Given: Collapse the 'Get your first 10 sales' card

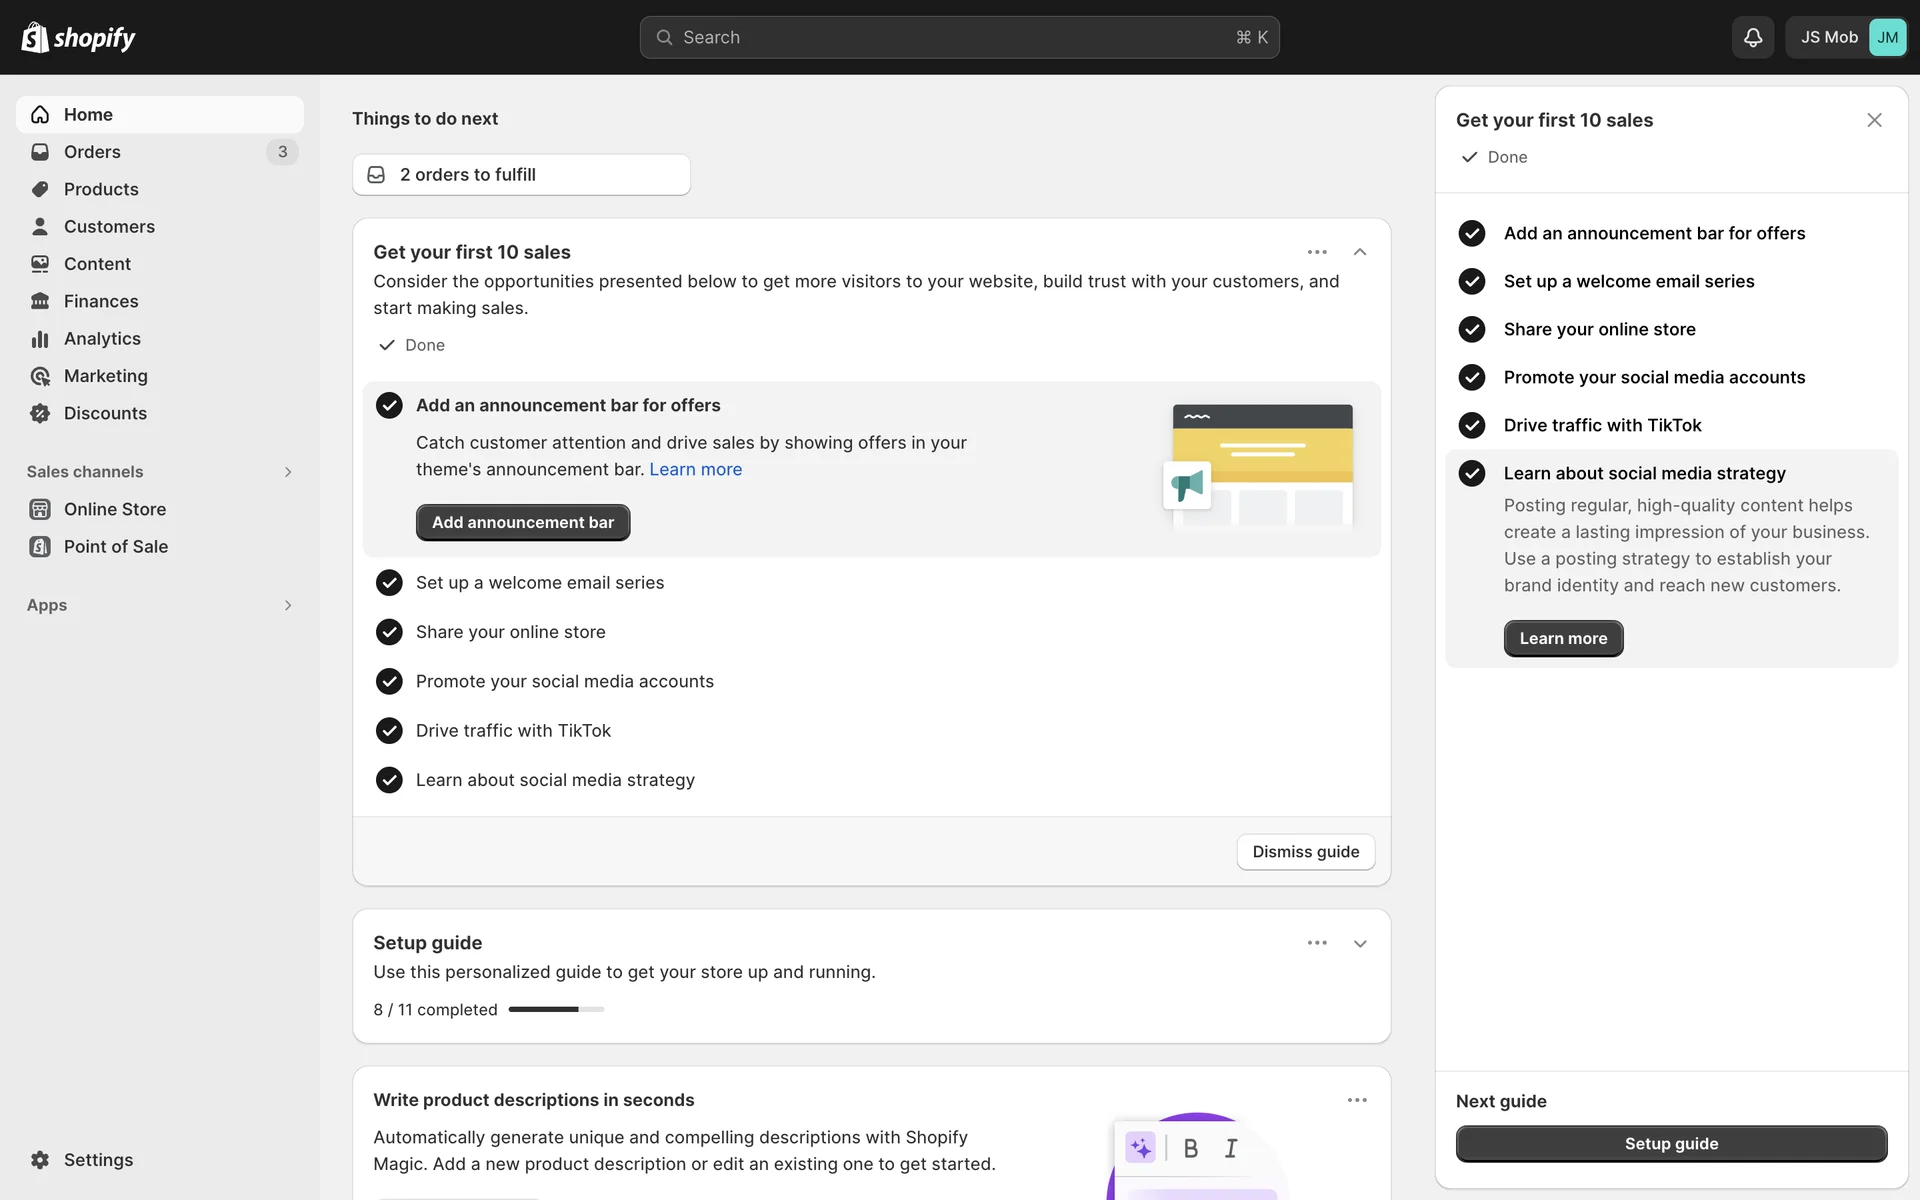Looking at the screenshot, I should tap(1359, 252).
